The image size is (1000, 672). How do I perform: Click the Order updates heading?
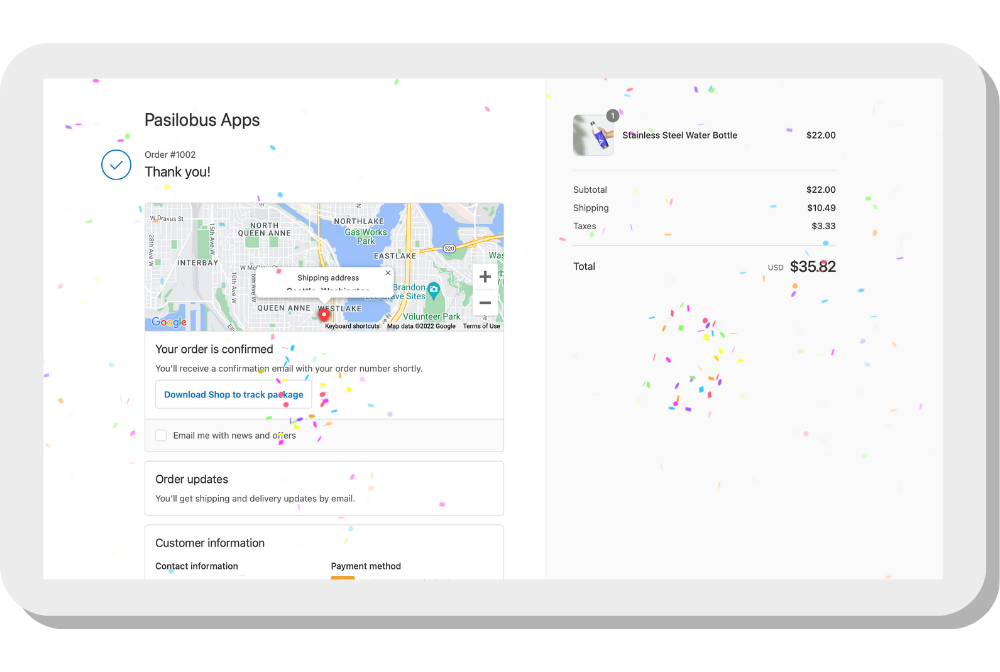192,479
